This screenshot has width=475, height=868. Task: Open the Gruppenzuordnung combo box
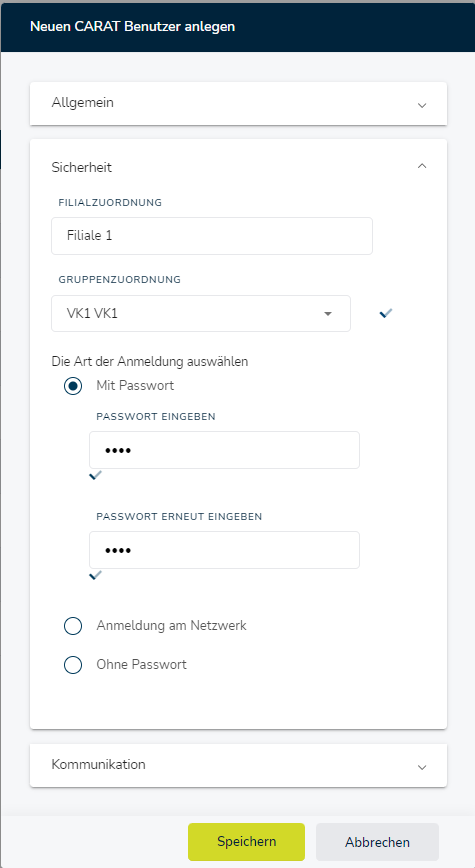(201, 313)
